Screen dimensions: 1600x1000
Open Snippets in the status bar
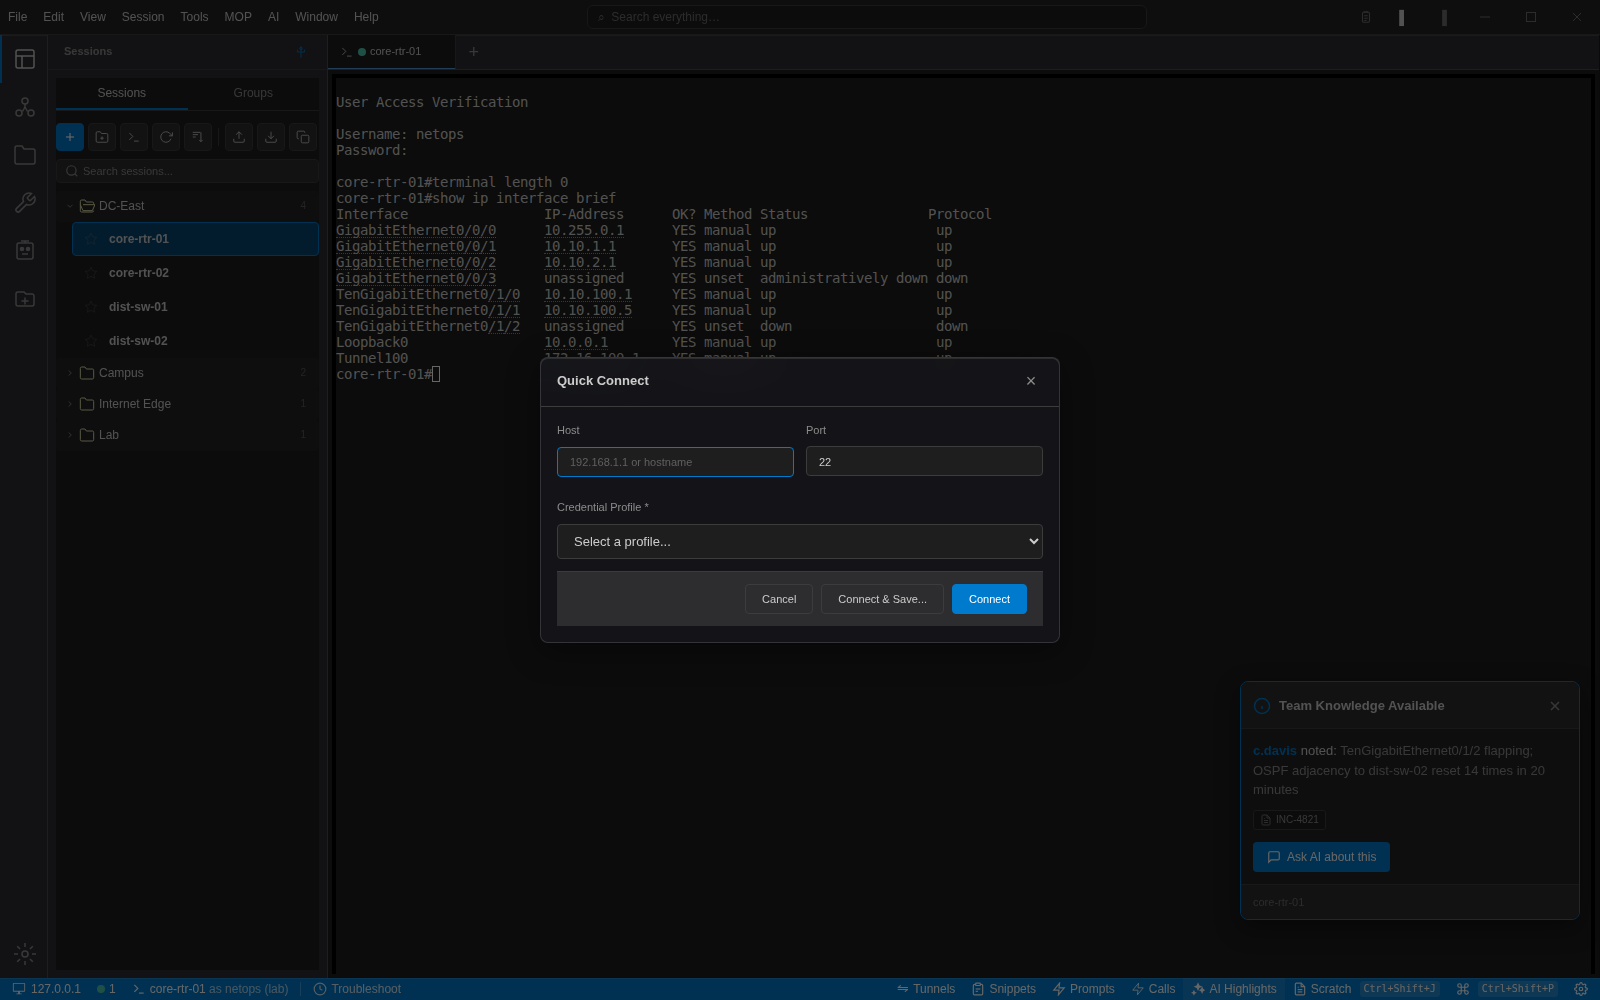coord(1004,989)
